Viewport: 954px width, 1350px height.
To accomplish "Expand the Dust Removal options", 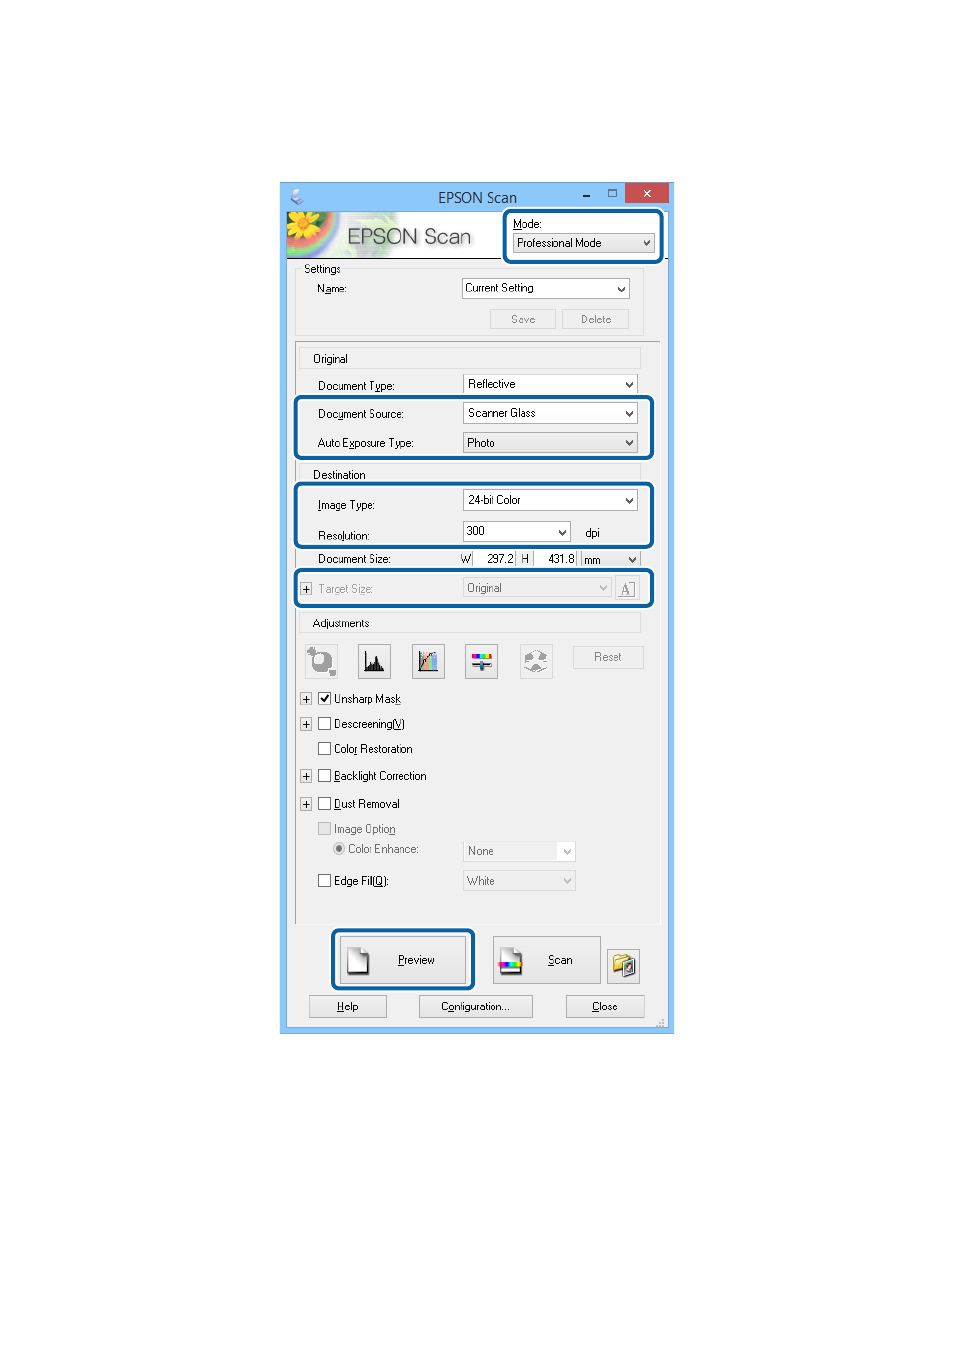I will click(306, 804).
